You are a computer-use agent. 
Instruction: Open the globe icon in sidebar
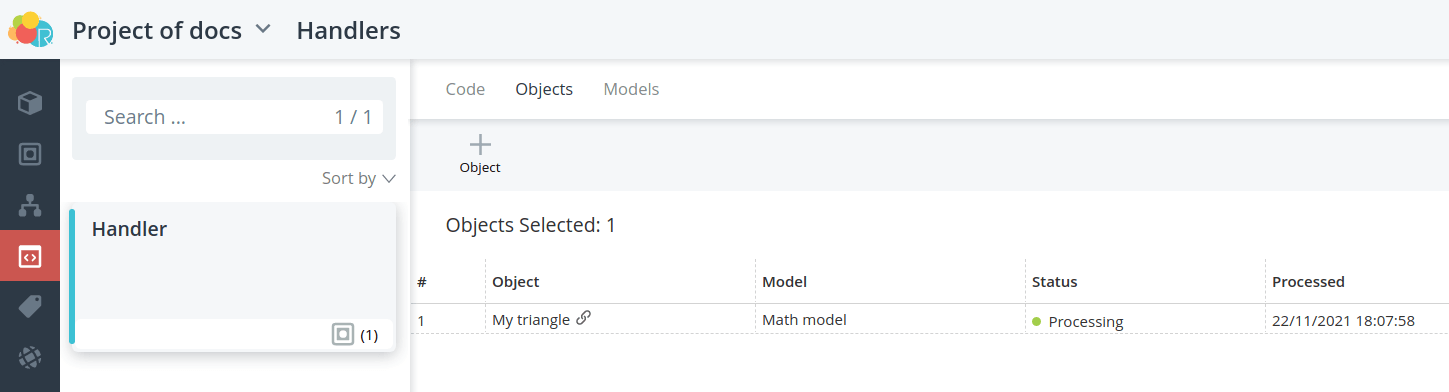pos(30,358)
